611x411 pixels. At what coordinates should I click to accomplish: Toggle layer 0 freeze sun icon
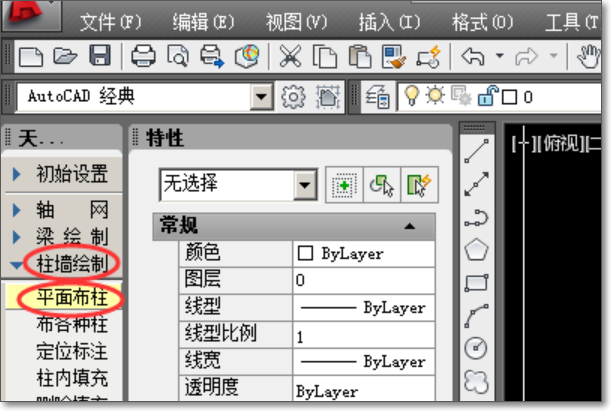[435, 95]
